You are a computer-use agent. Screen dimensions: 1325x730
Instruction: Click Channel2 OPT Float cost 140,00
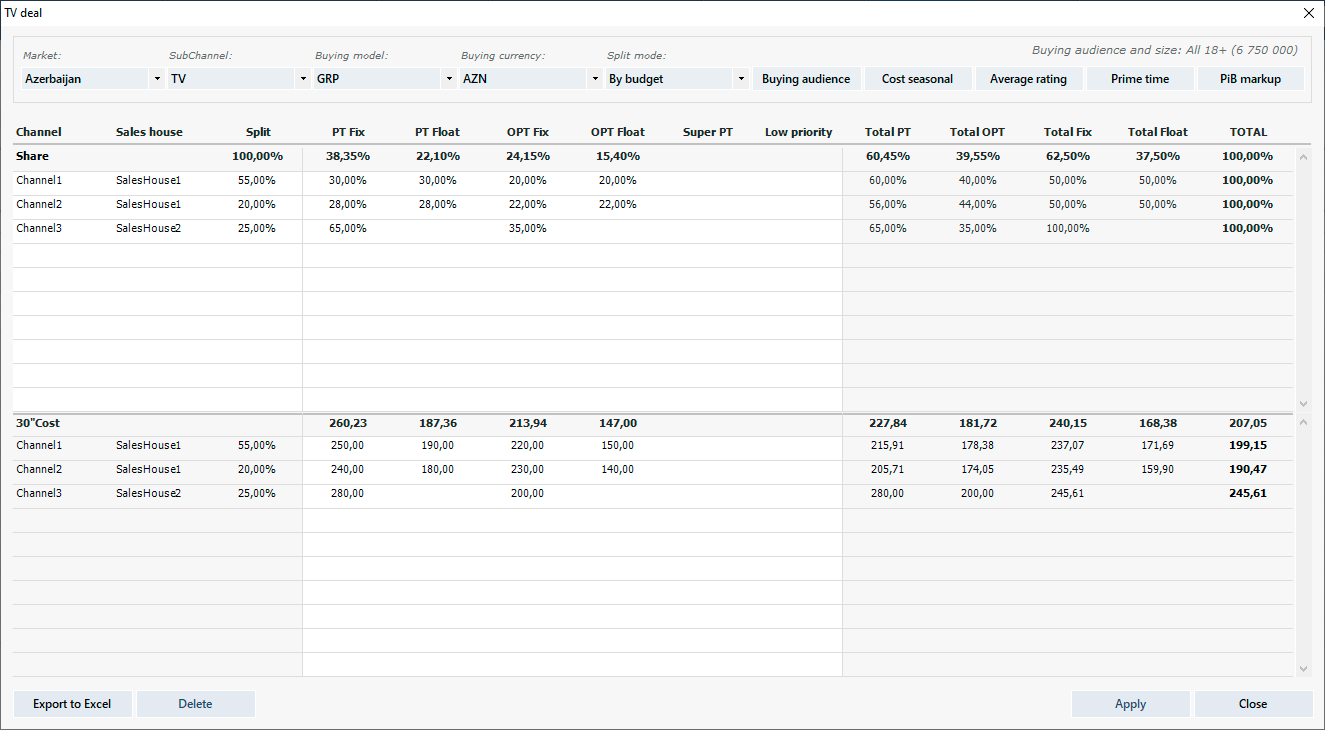coord(618,469)
